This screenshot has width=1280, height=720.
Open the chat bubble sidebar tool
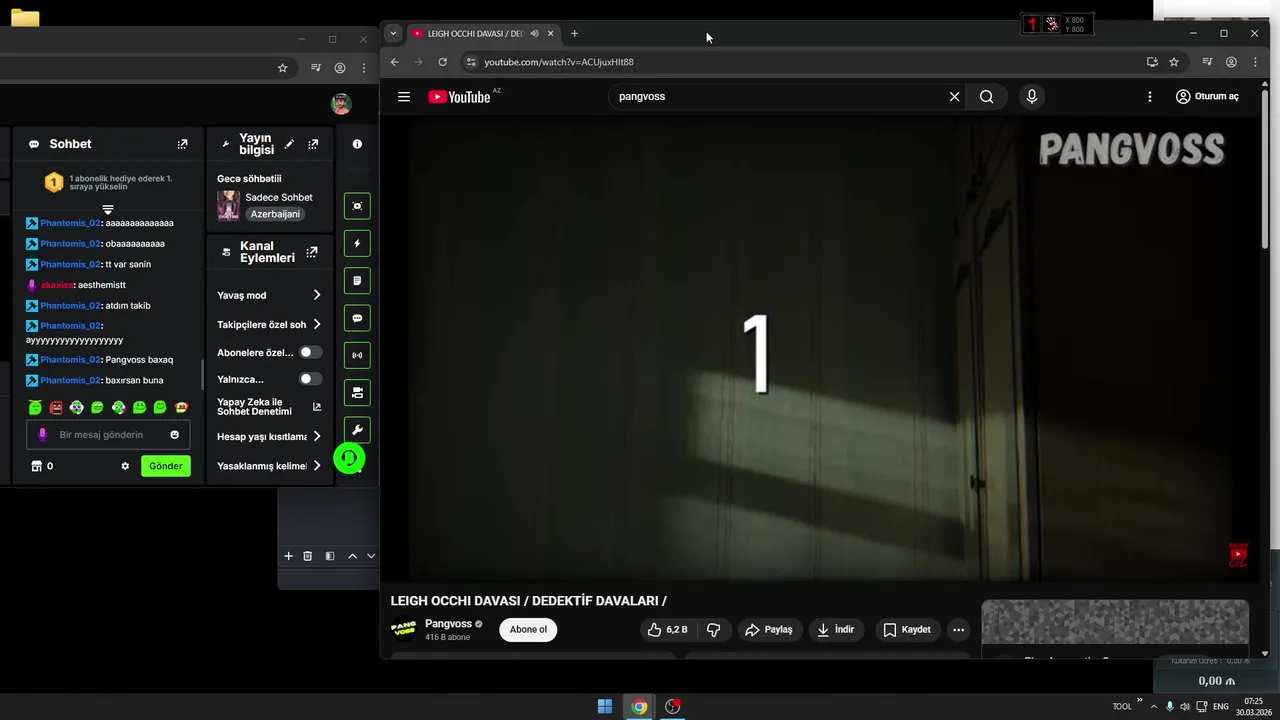pyautogui.click(x=357, y=318)
